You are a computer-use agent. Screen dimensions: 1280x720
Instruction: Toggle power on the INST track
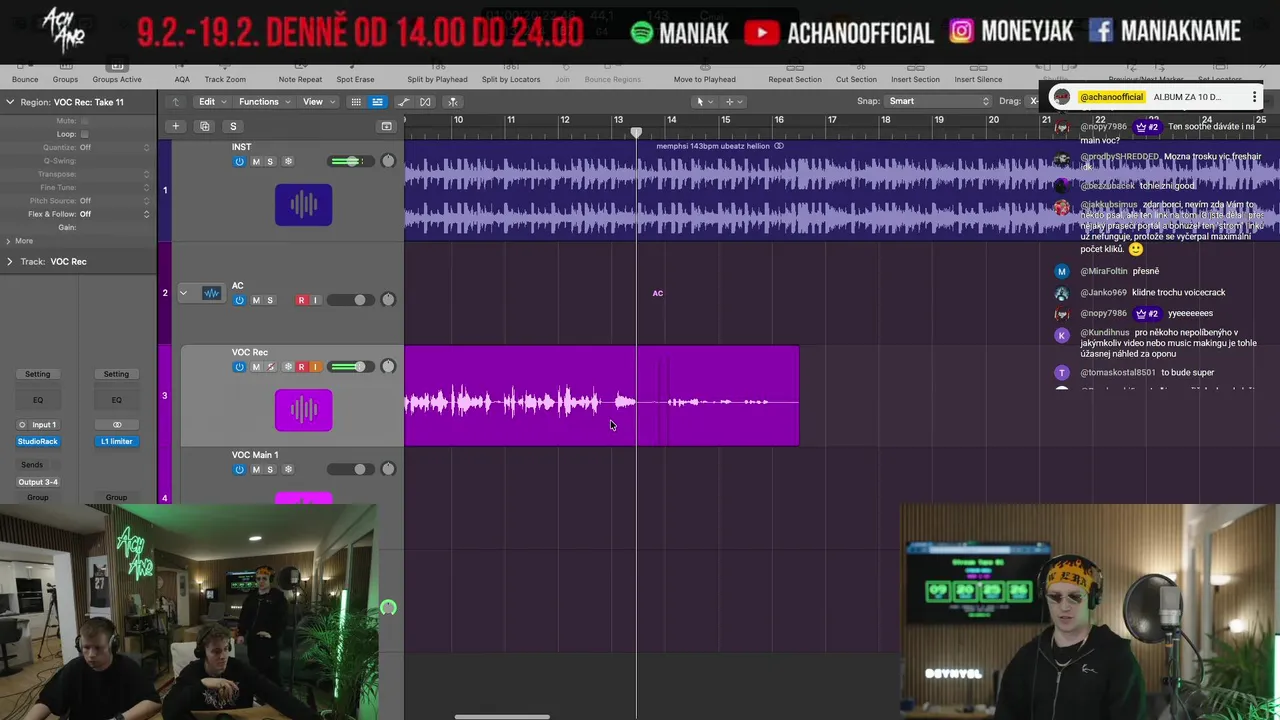point(239,161)
